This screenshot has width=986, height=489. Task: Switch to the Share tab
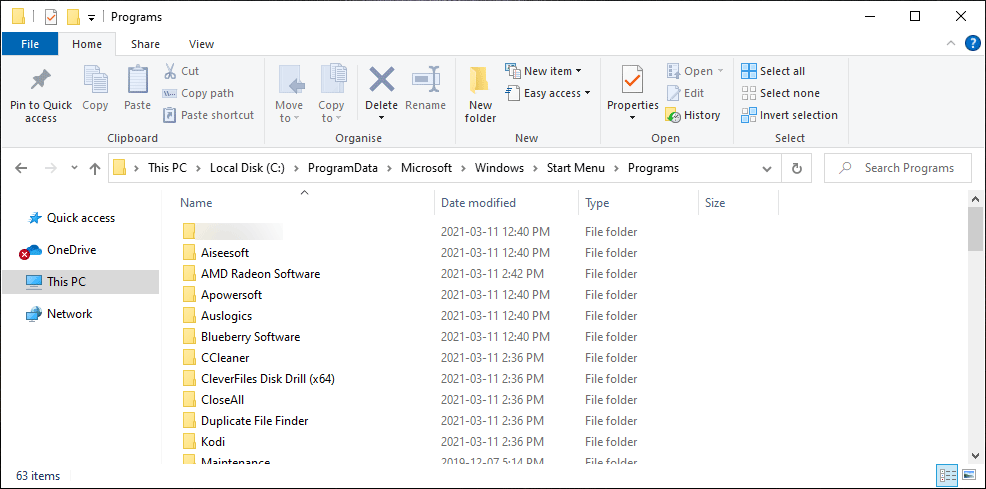(x=145, y=44)
